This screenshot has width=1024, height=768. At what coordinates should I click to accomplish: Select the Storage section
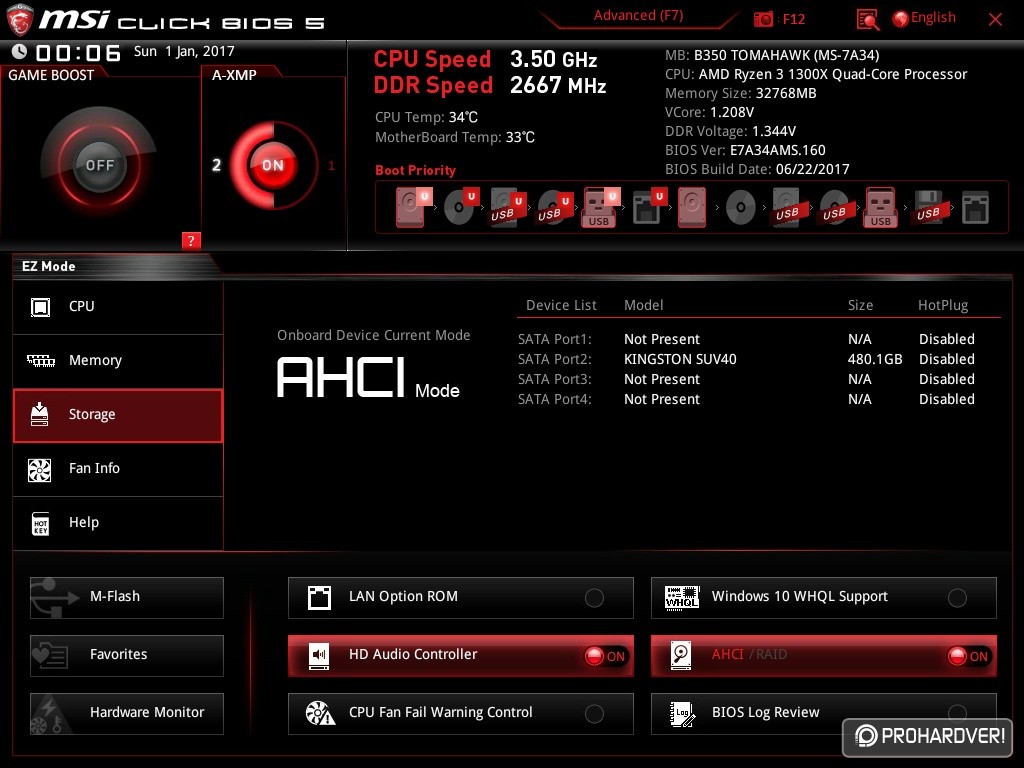[x=118, y=415]
